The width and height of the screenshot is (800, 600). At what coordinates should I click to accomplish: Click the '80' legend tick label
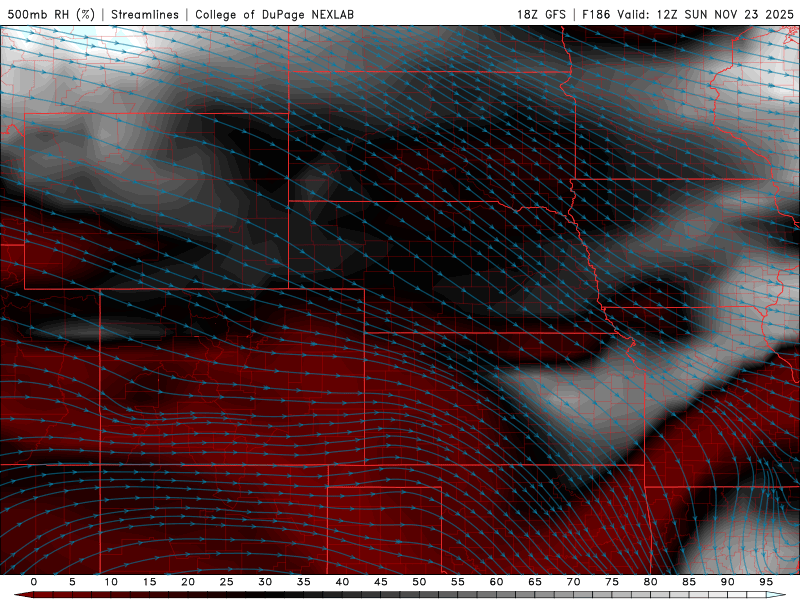tap(651, 582)
